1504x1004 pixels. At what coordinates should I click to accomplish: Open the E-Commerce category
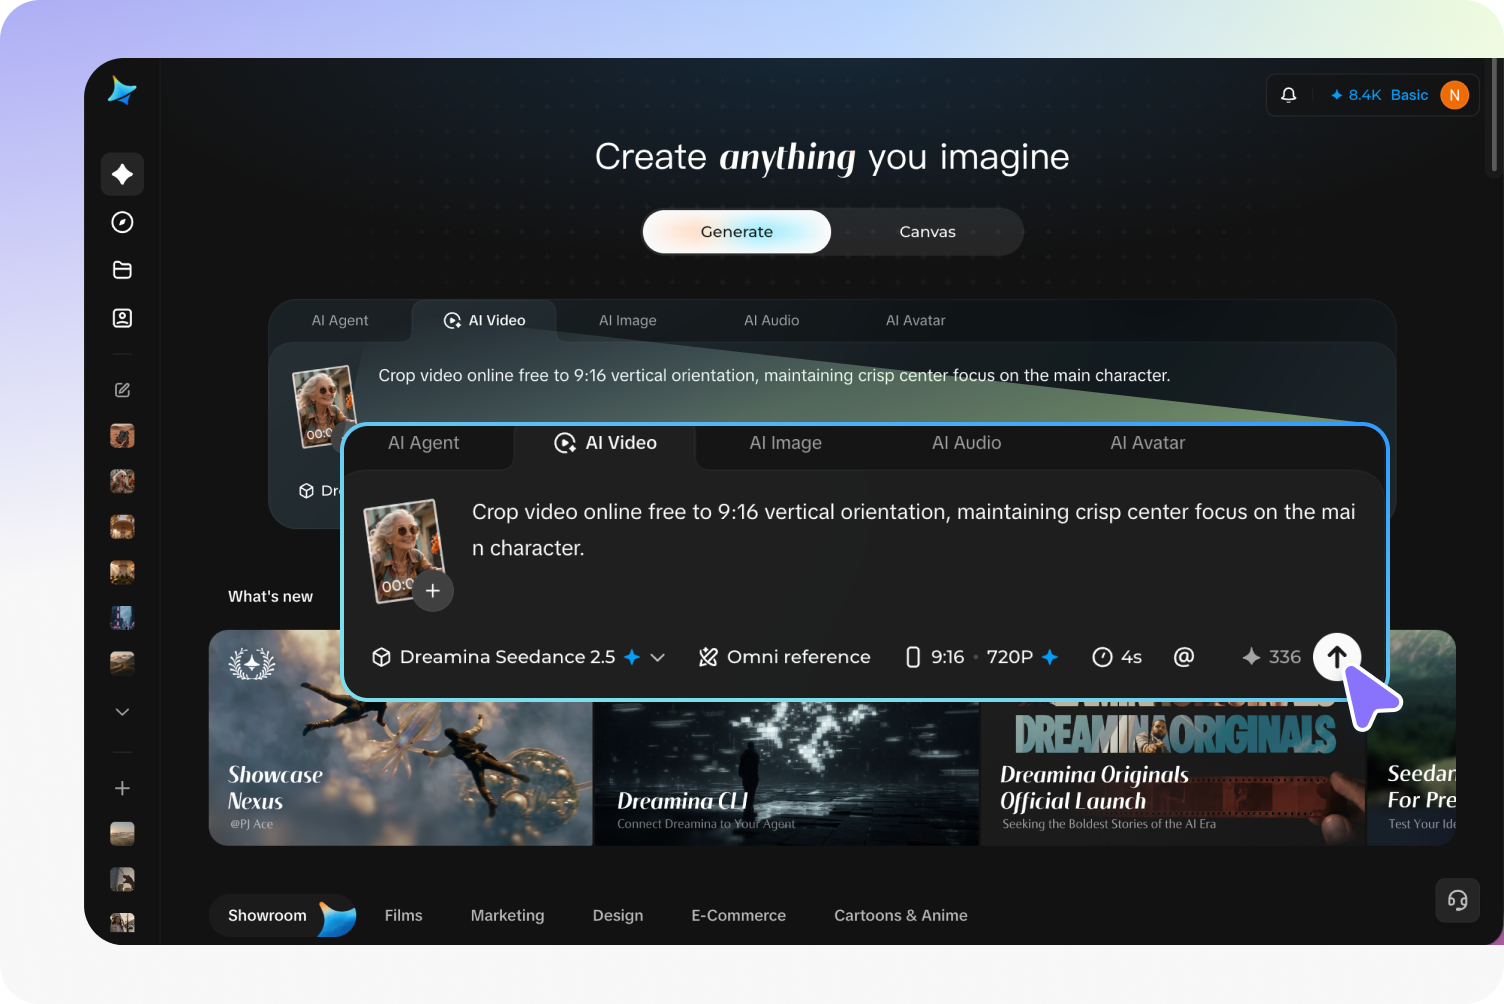coord(739,915)
